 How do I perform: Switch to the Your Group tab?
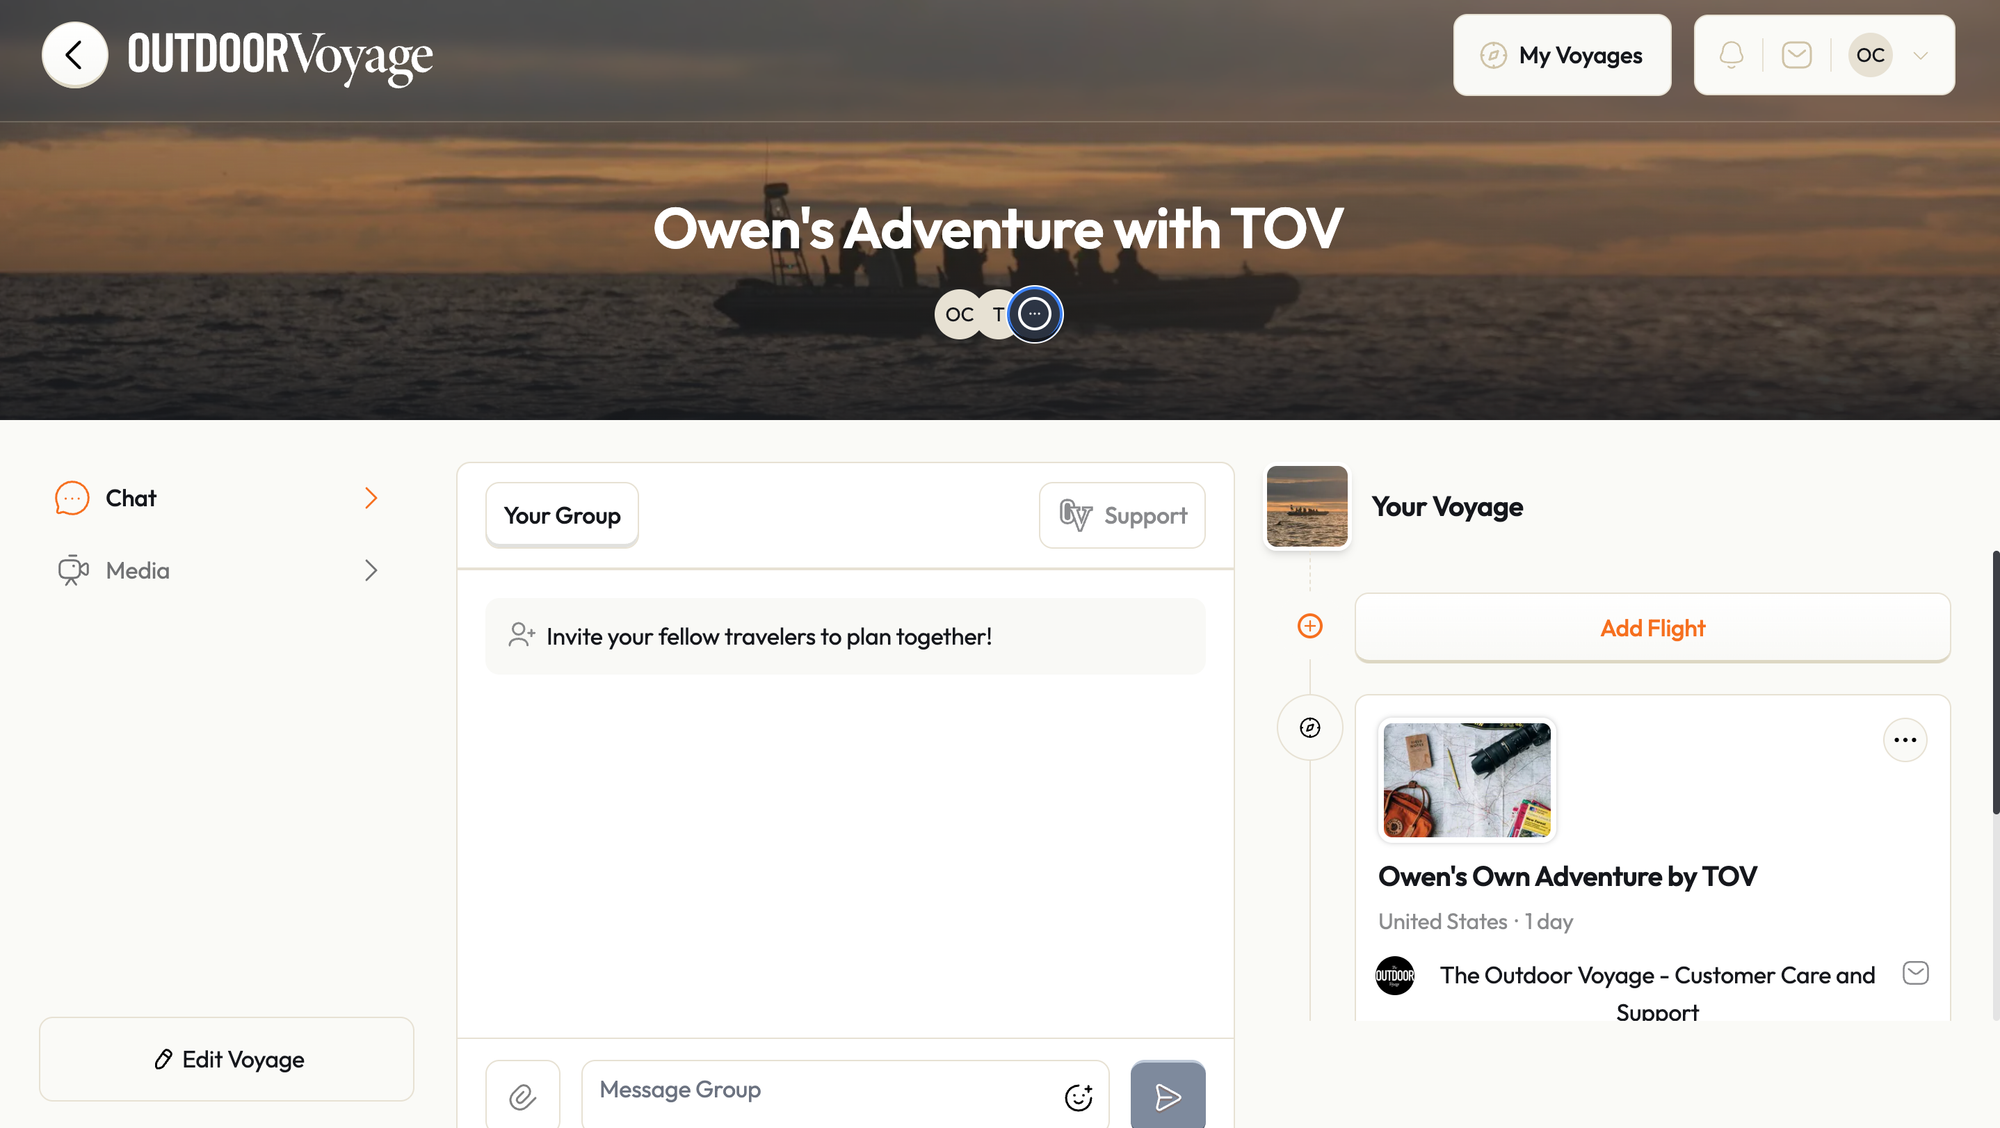click(x=562, y=515)
